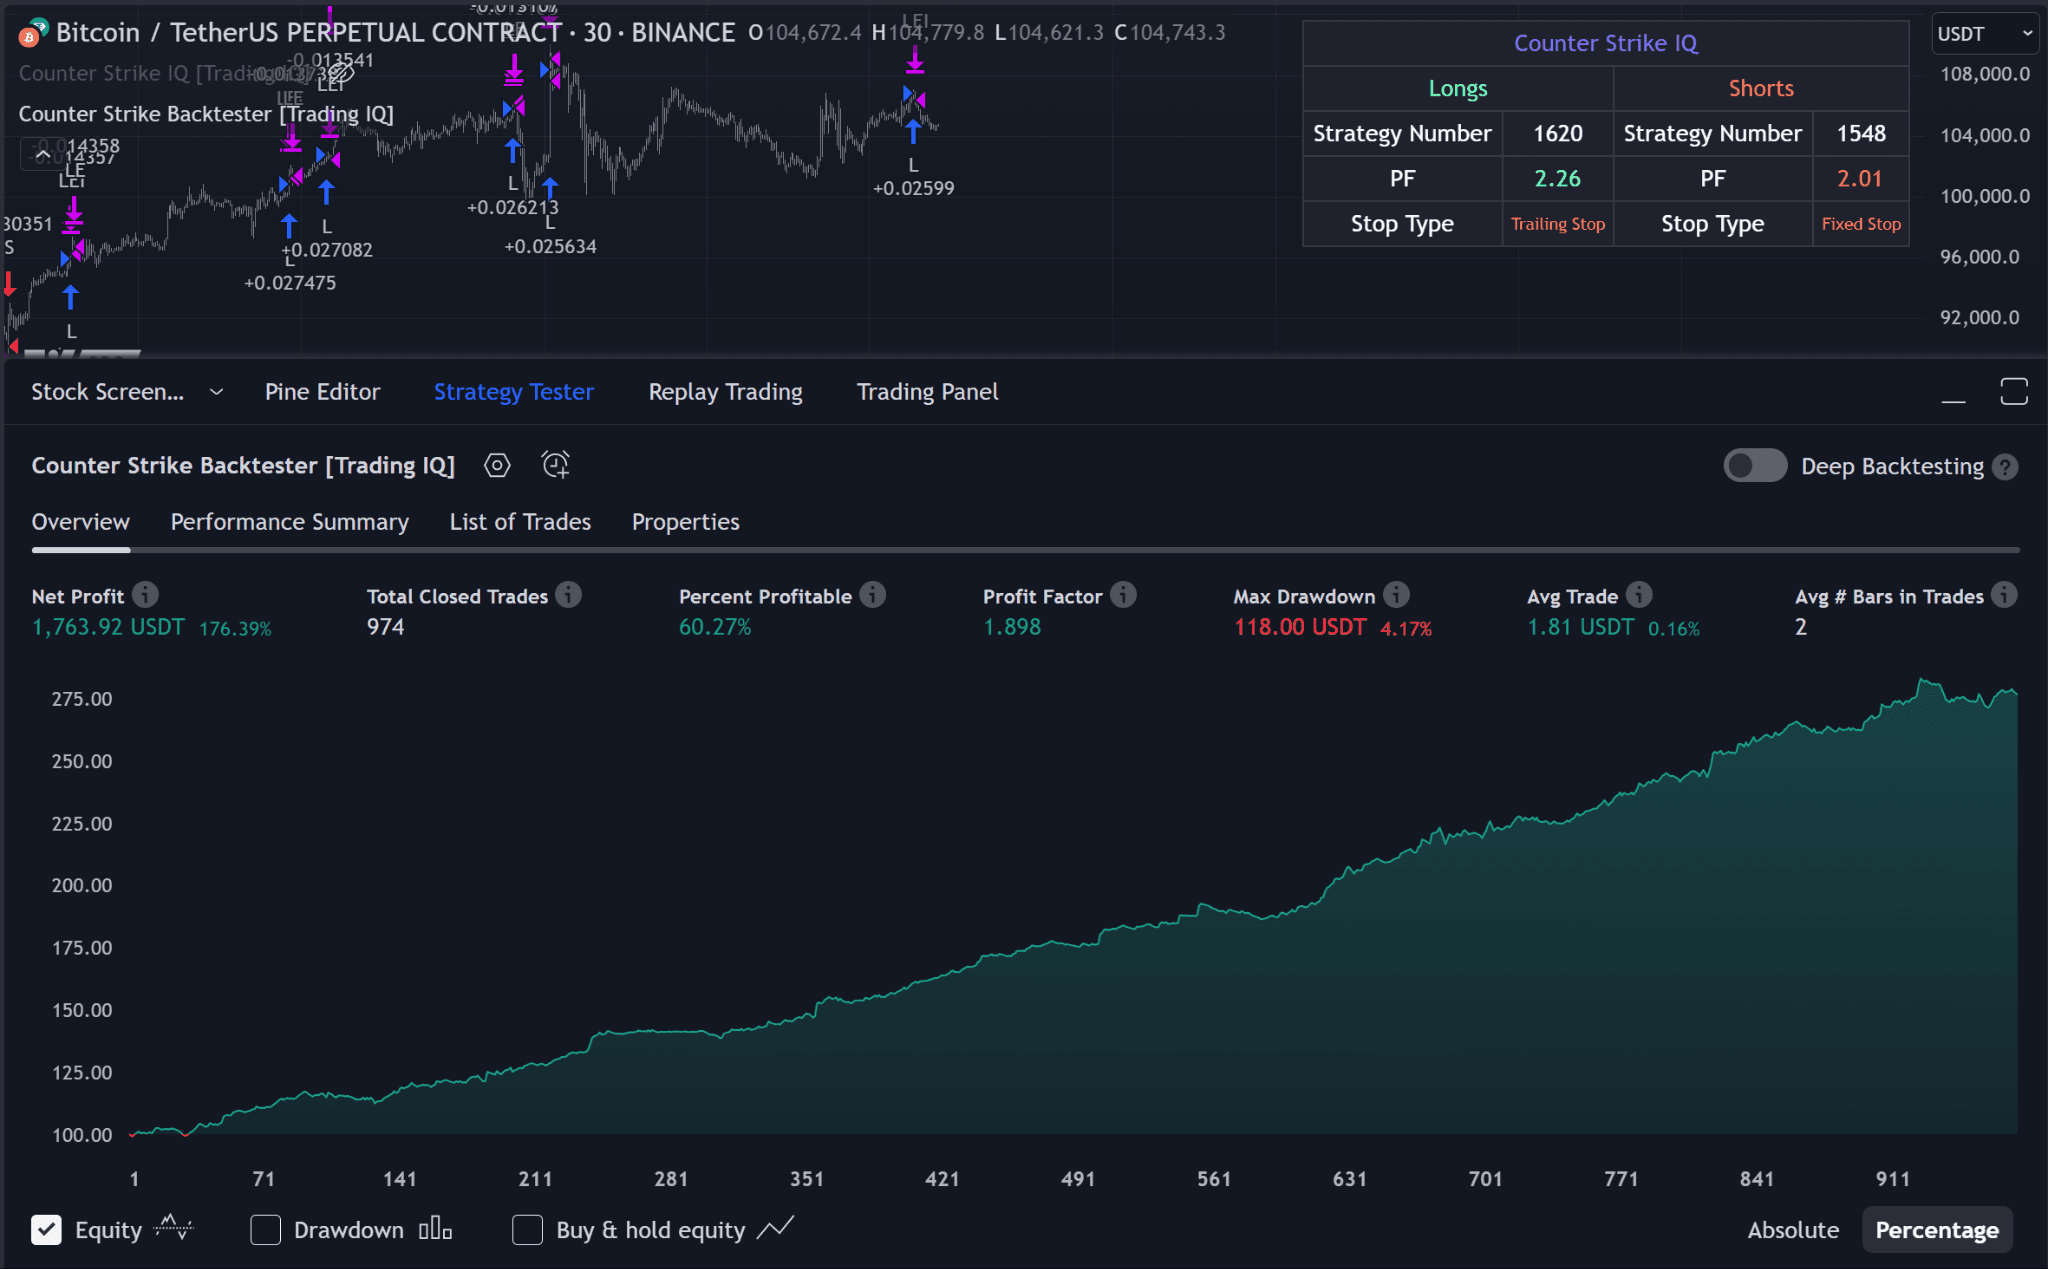Enable Buy & hold equity checkbox
Image resolution: width=2048 pixels, height=1269 pixels.
click(x=527, y=1230)
